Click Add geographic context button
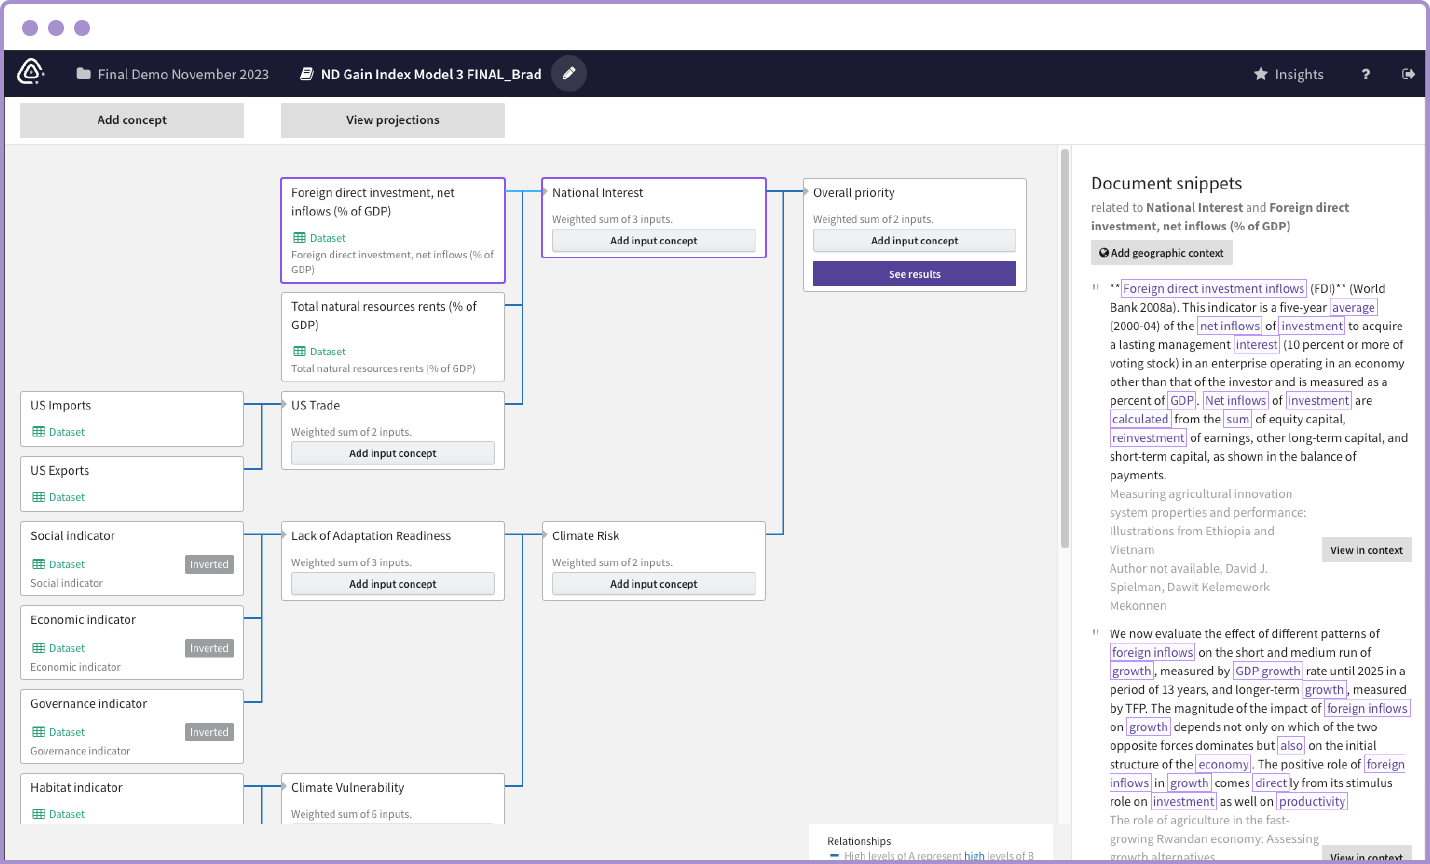Image resolution: width=1430 pixels, height=864 pixels. 1161,253
